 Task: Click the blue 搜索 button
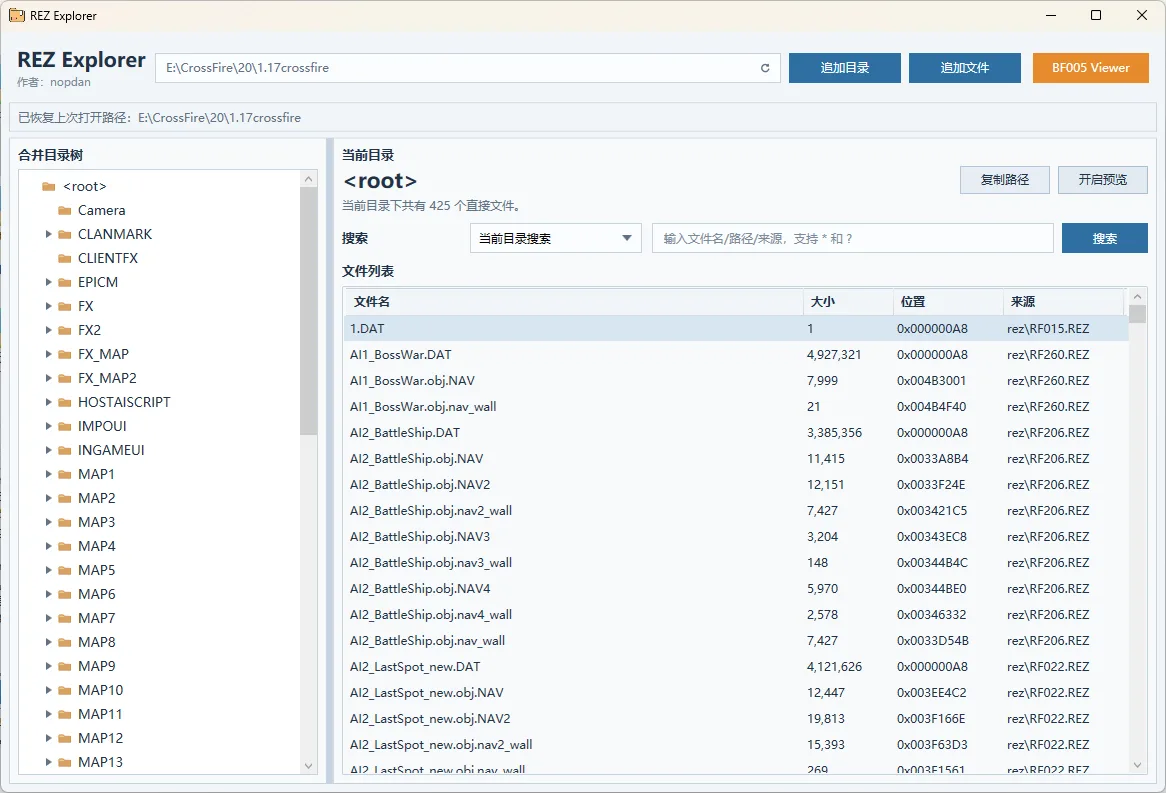(x=1104, y=238)
